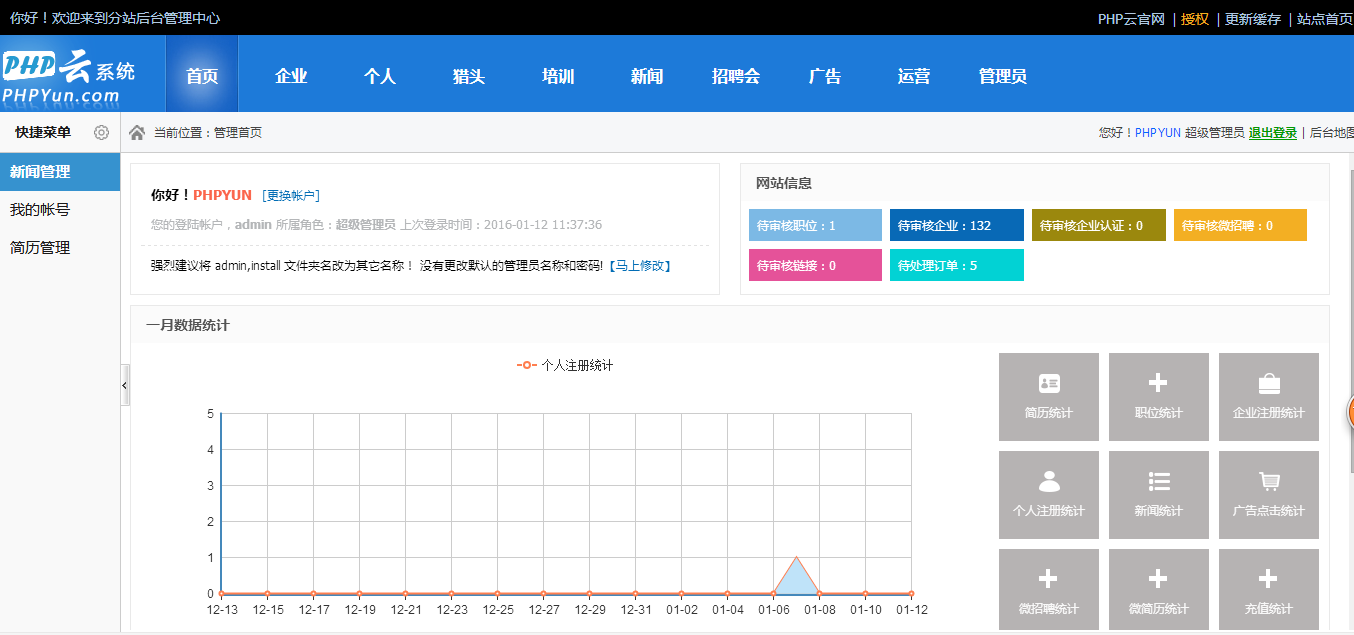Select 简历管理 in the quick menu
Viewport: 1354px width, 635px height.
40,248
